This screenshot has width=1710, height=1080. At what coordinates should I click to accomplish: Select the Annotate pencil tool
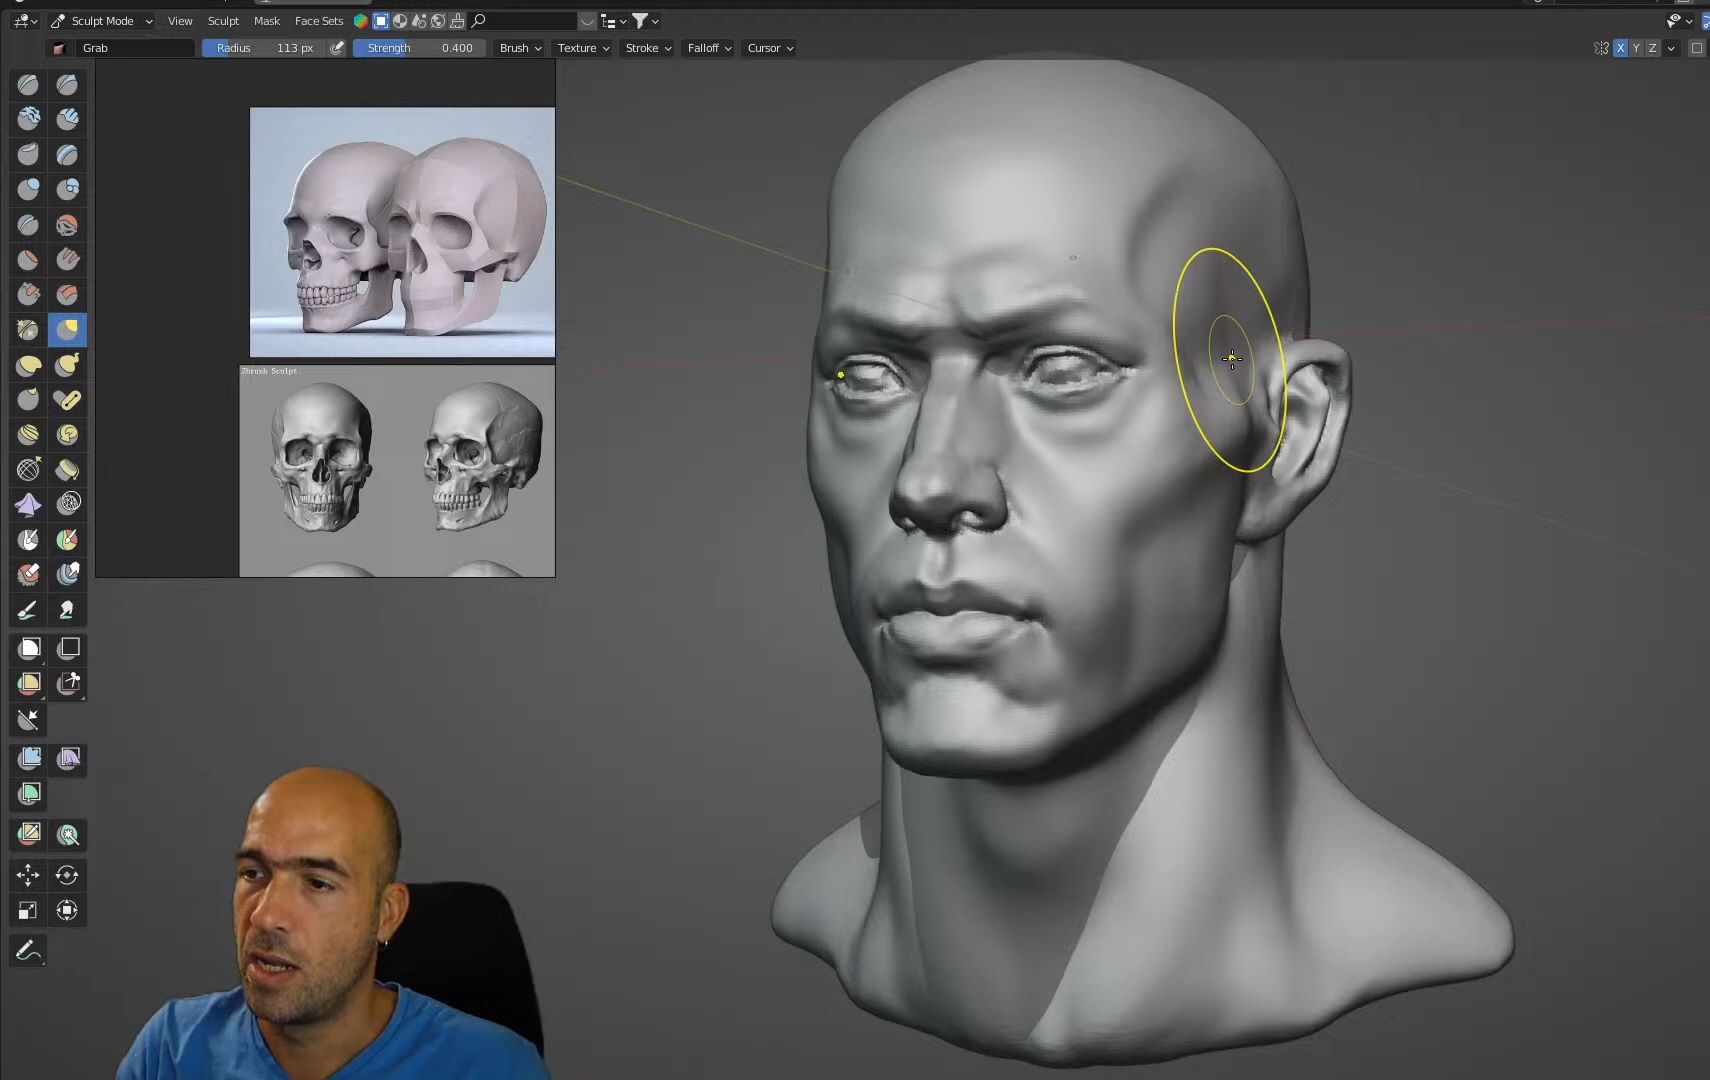[x=28, y=951]
